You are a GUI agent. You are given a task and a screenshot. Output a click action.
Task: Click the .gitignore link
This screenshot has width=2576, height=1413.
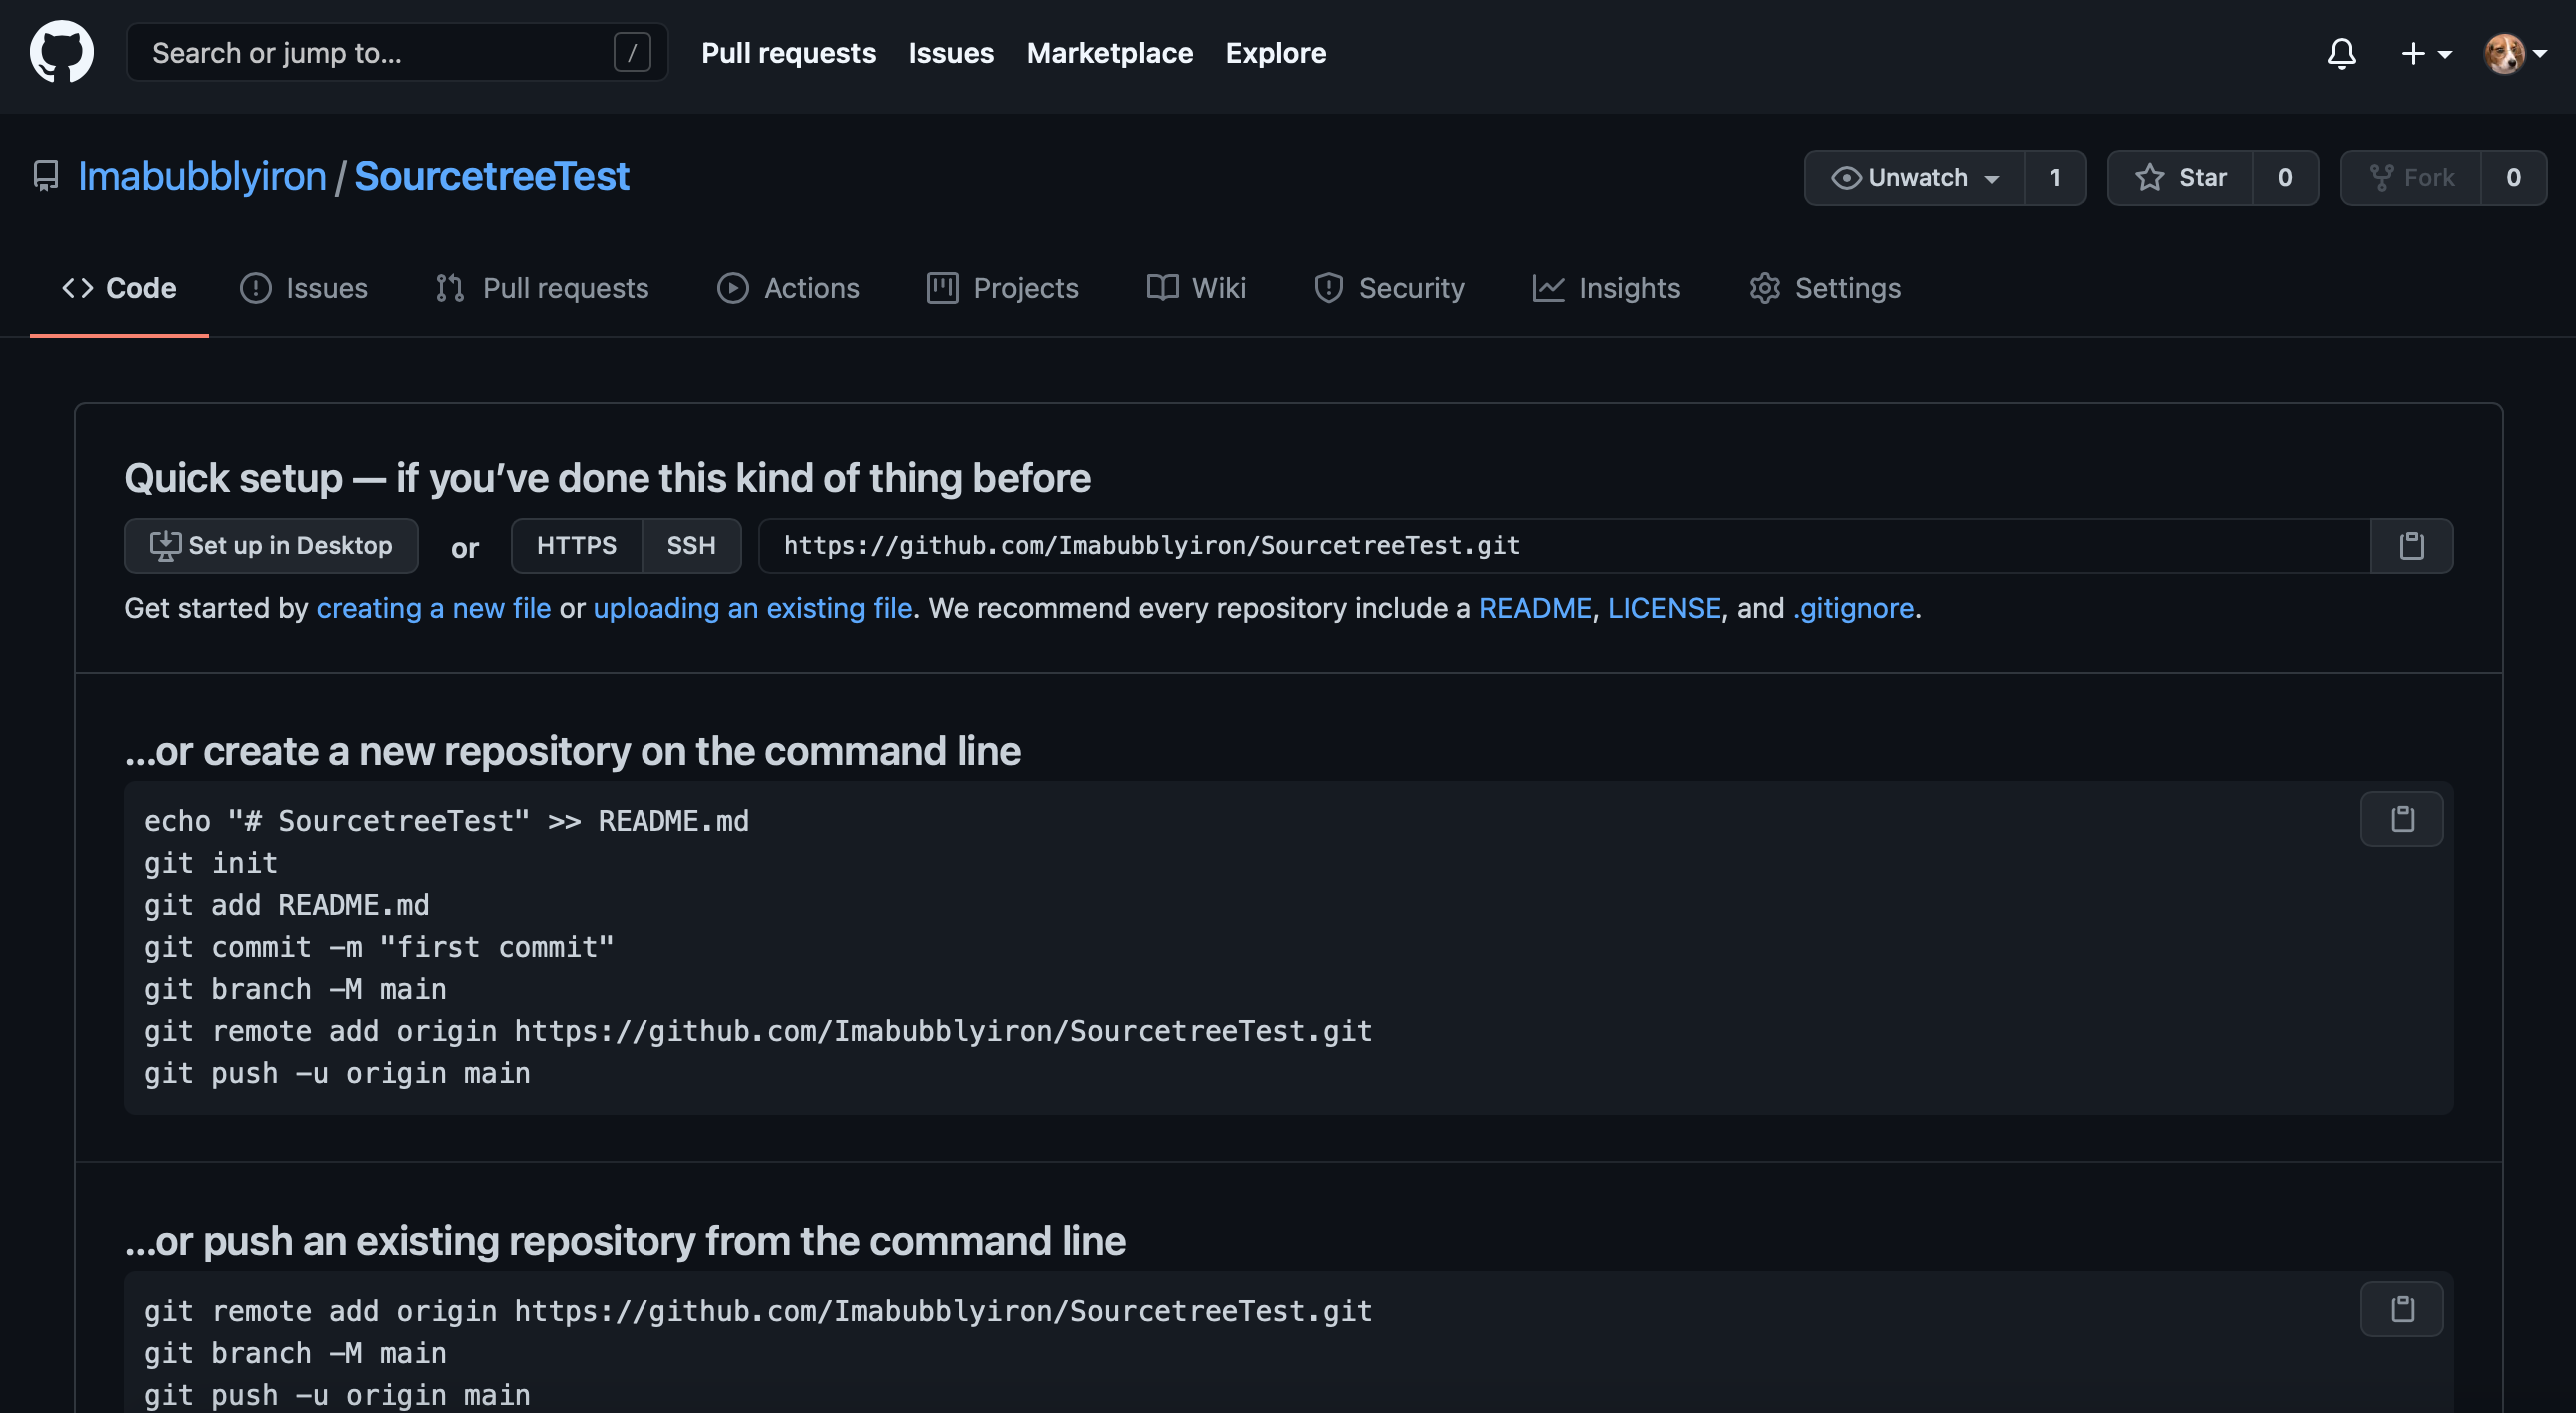1852,608
